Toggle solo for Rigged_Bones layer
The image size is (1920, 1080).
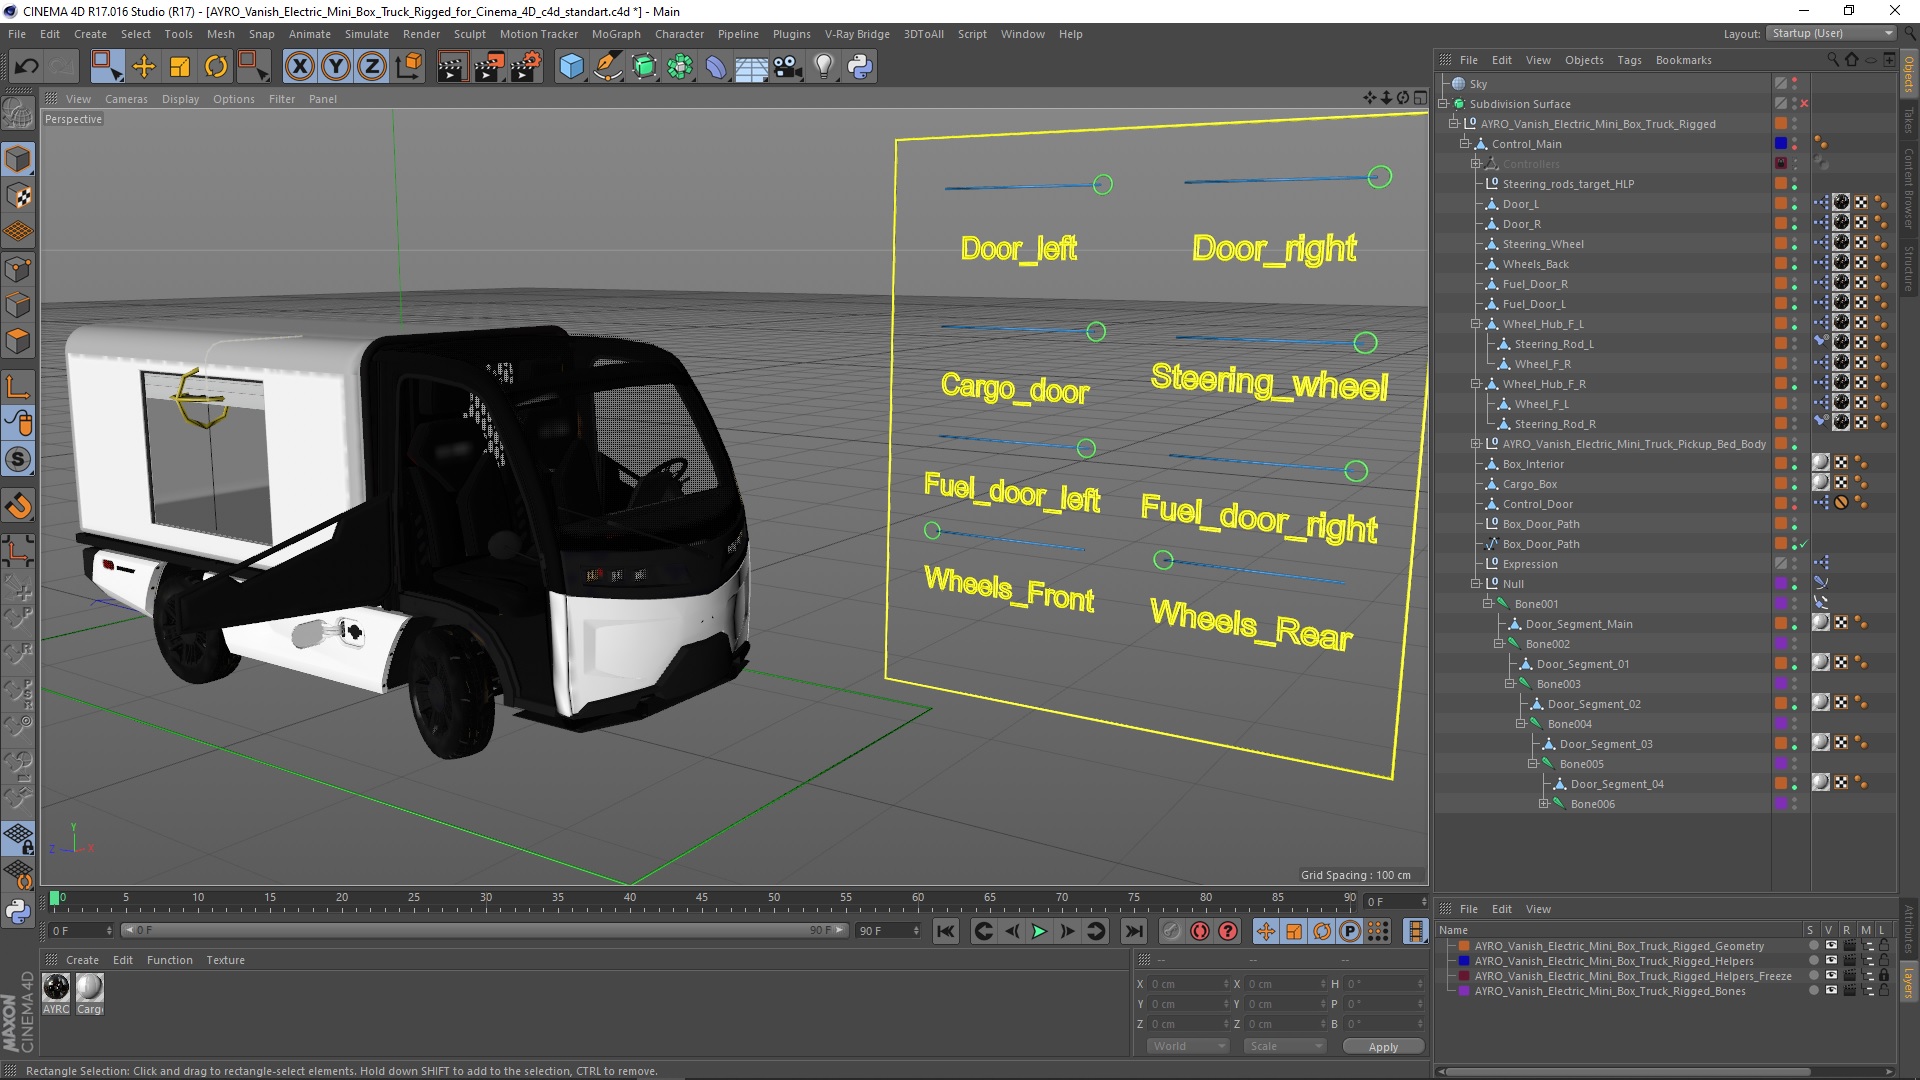point(1812,991)
